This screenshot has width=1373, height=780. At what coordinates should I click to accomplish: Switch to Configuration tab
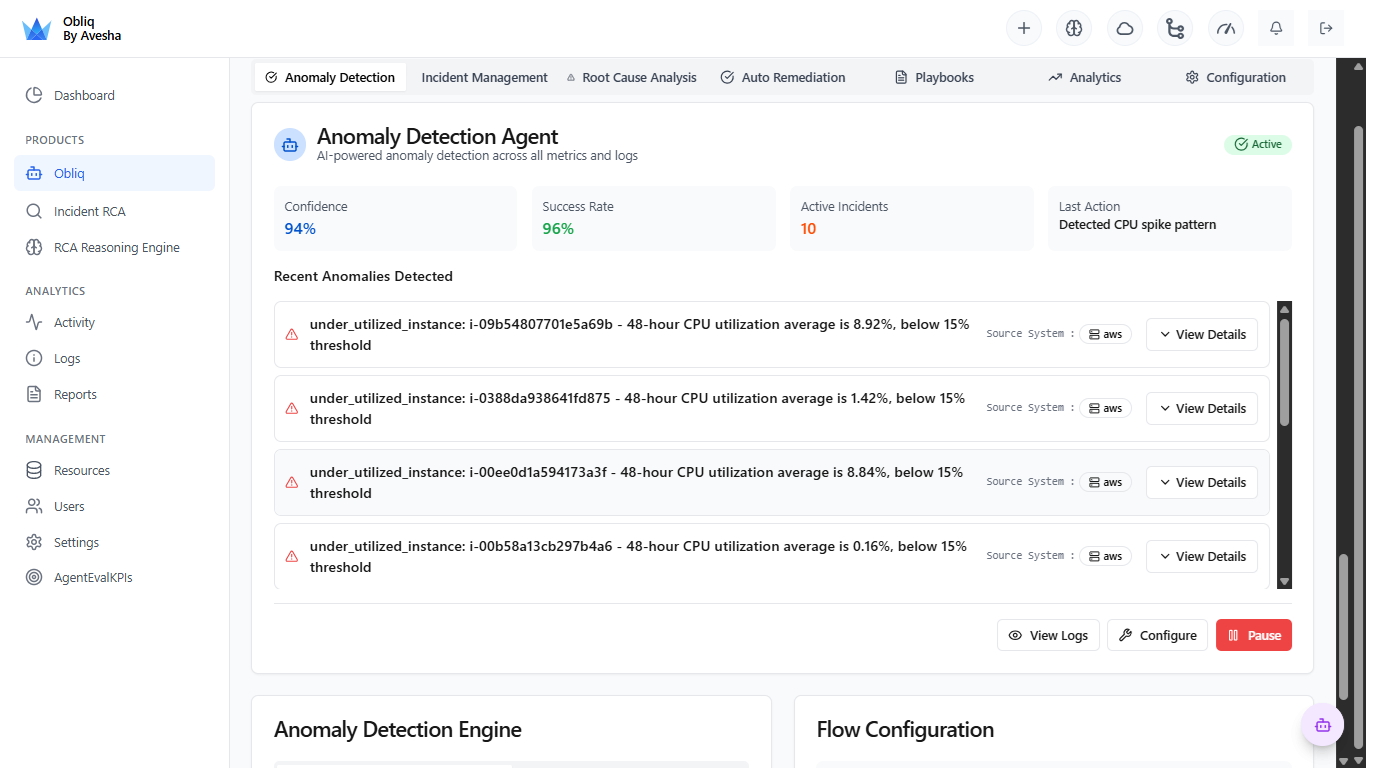click(x=1236, y=77)
